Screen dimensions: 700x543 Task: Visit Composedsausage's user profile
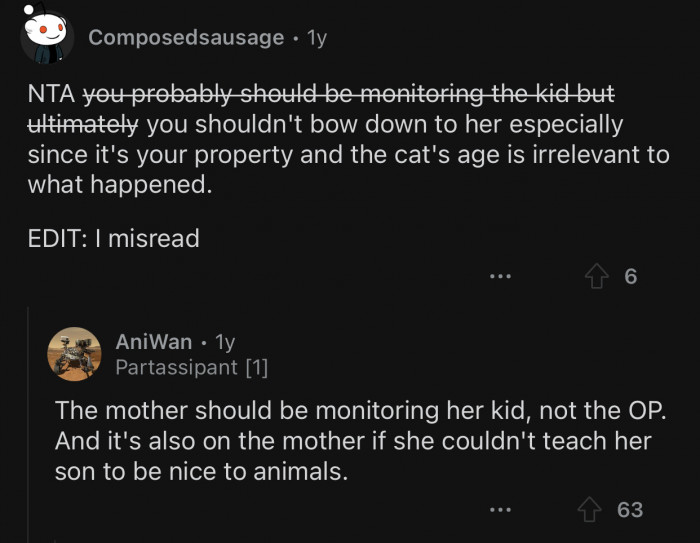187,38
